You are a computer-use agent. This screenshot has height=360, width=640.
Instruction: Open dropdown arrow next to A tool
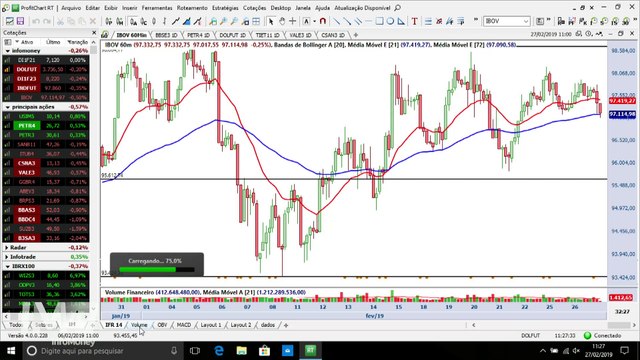pos(314,21)
